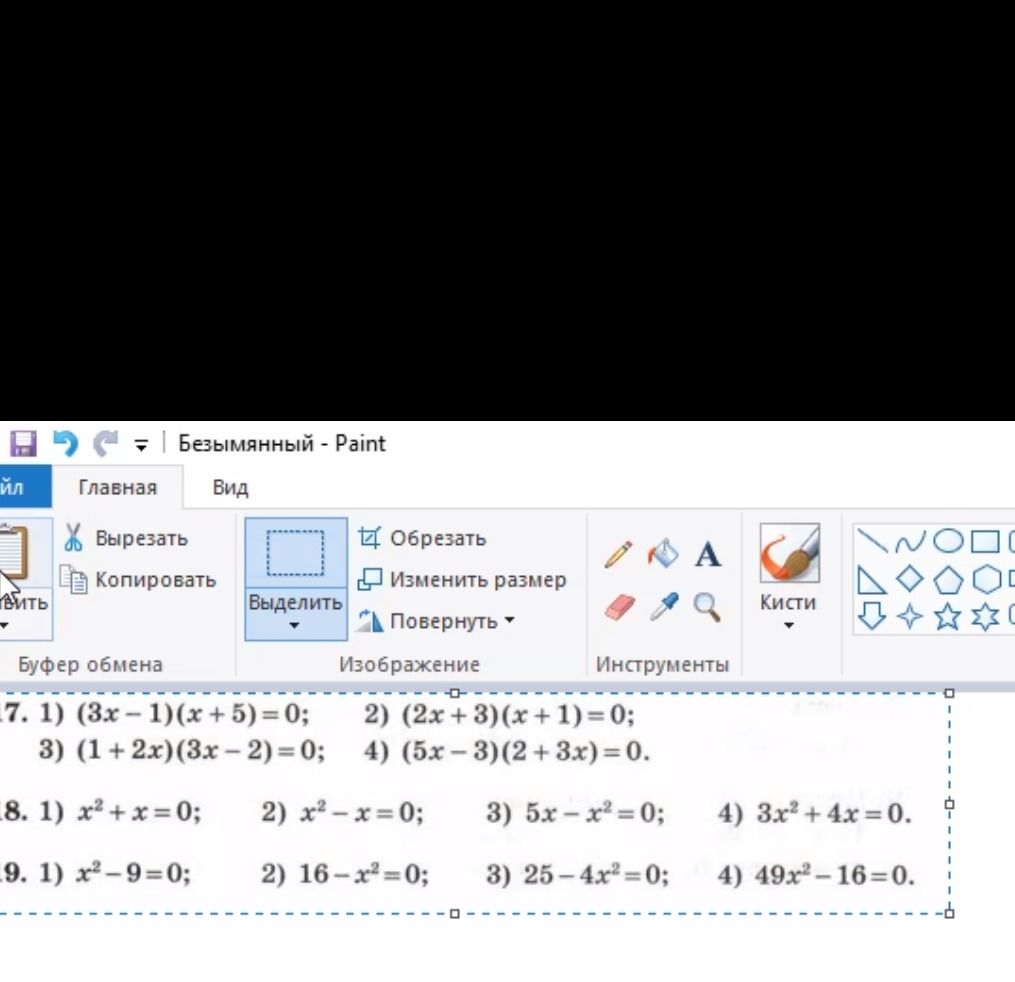The width and height of the screenshot is (1015, 982).
Task: Select the Magnifier tool
Action: (x=706, y=607)
